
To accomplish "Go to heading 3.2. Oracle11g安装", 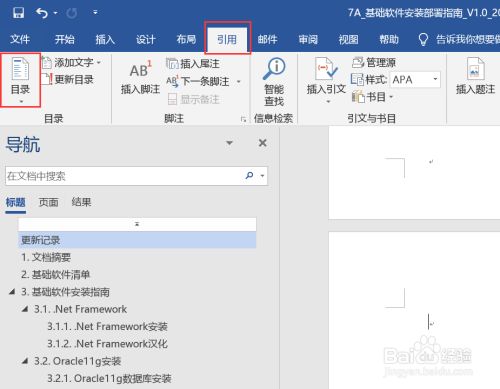I will 77,361.
